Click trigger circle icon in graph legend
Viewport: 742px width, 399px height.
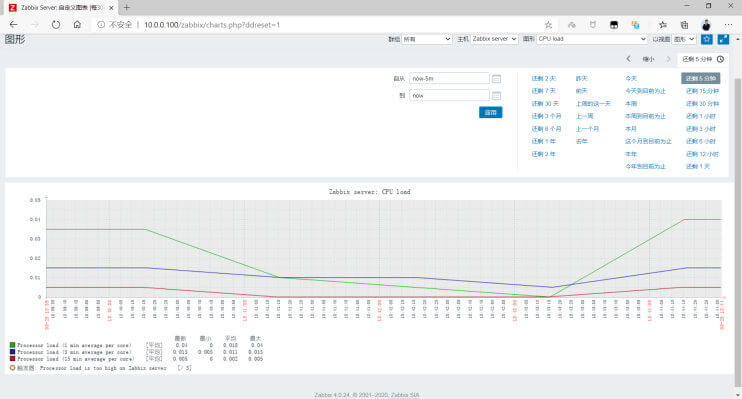(12, 368)
